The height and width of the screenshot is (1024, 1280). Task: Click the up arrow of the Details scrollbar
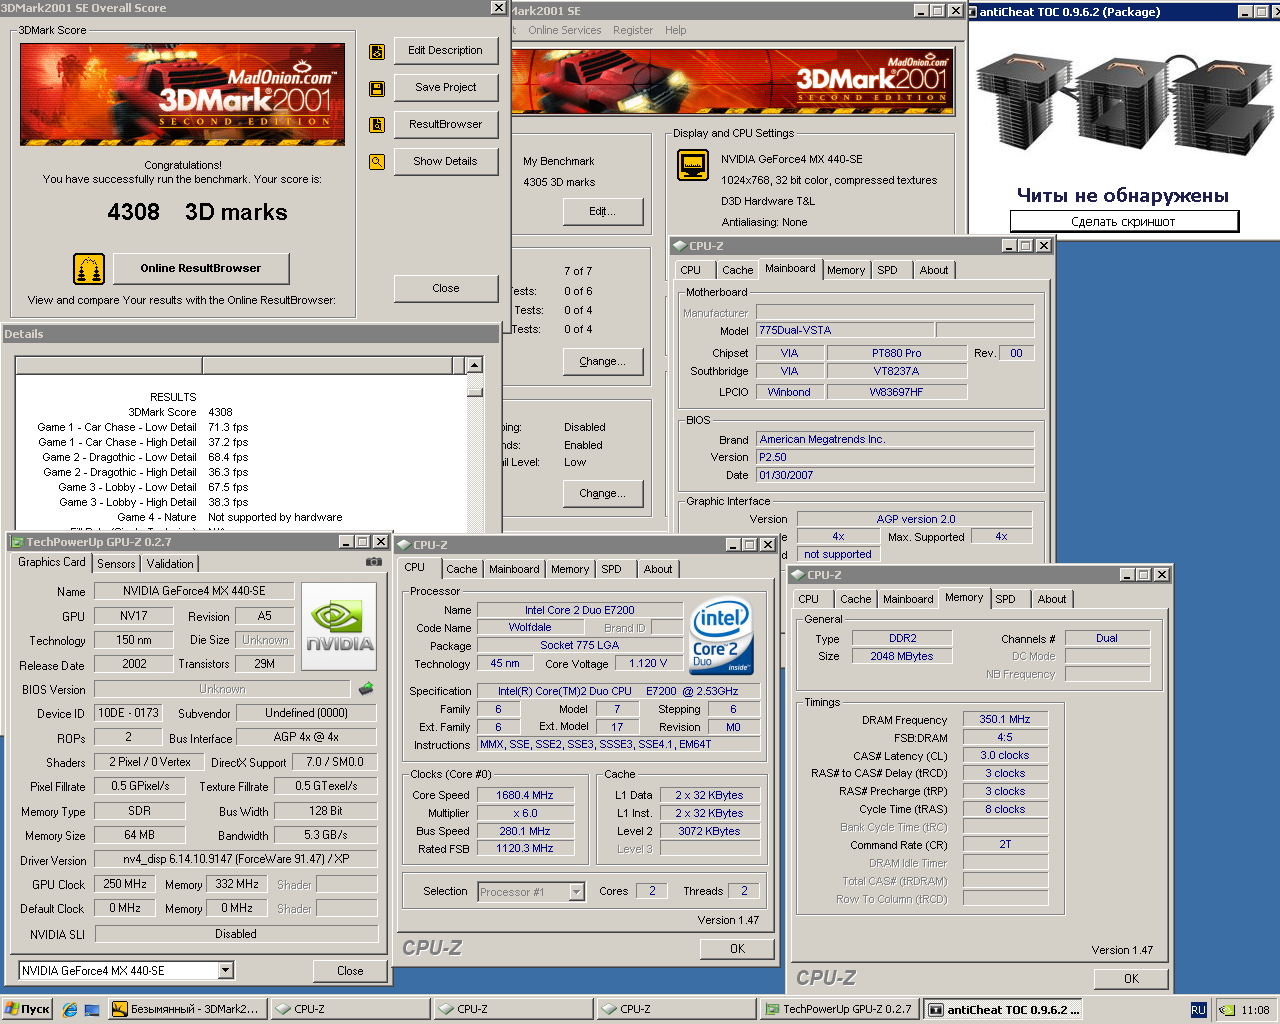[475, 365]
